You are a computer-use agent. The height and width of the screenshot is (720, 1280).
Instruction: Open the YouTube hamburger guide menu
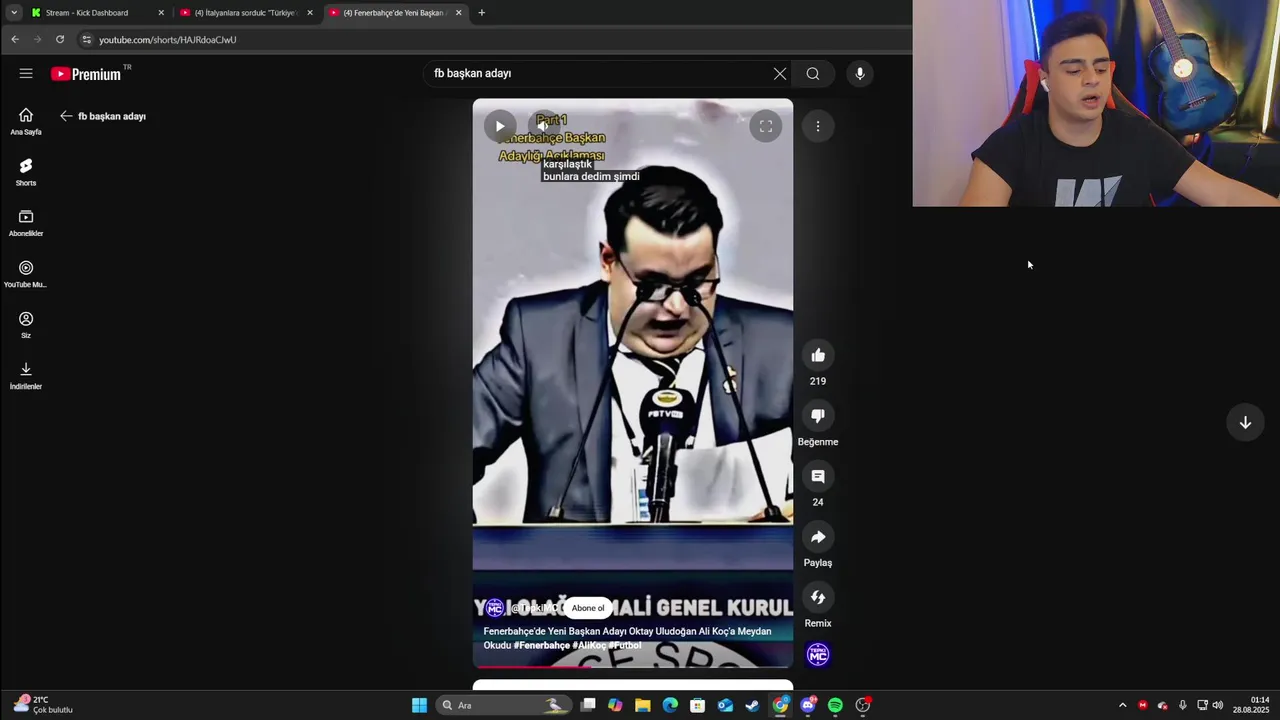click(x=26, y=73)
